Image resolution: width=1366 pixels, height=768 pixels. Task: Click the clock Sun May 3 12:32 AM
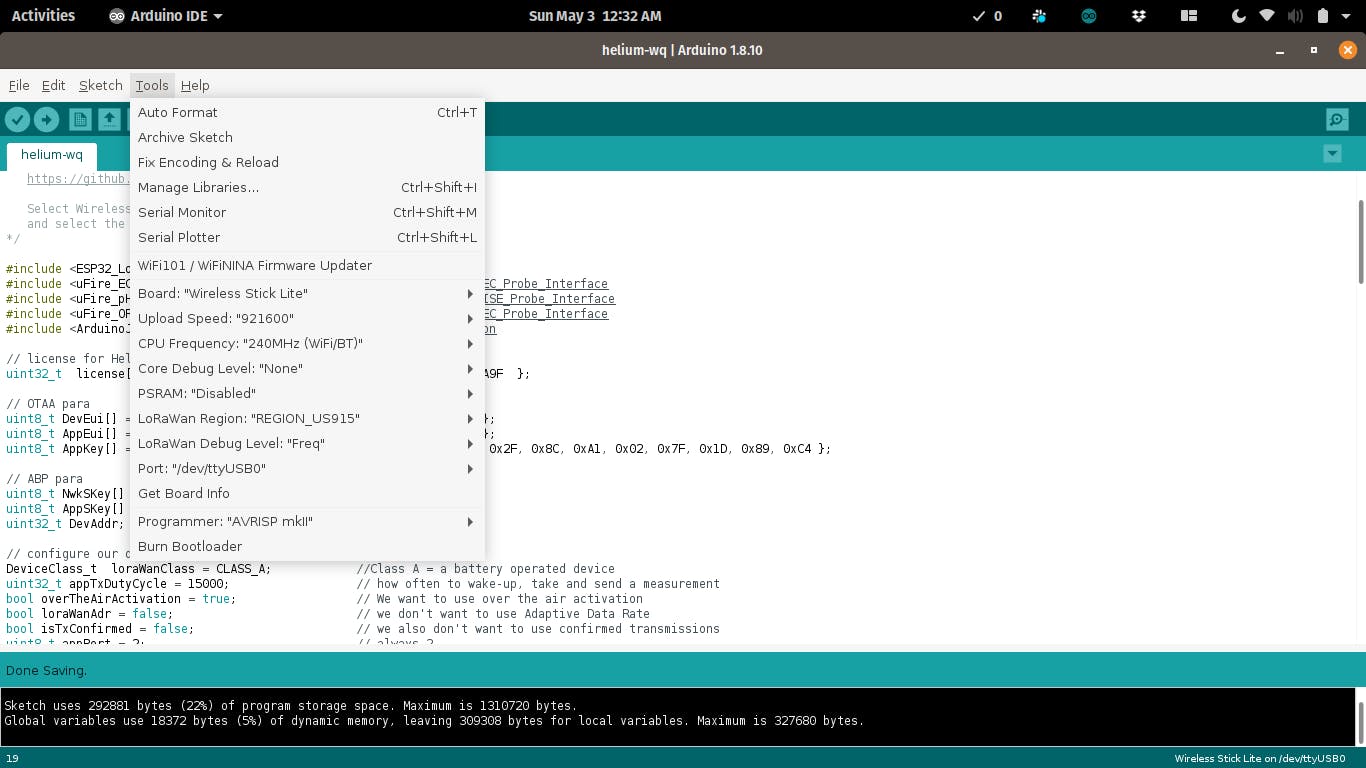coord(594,16)
